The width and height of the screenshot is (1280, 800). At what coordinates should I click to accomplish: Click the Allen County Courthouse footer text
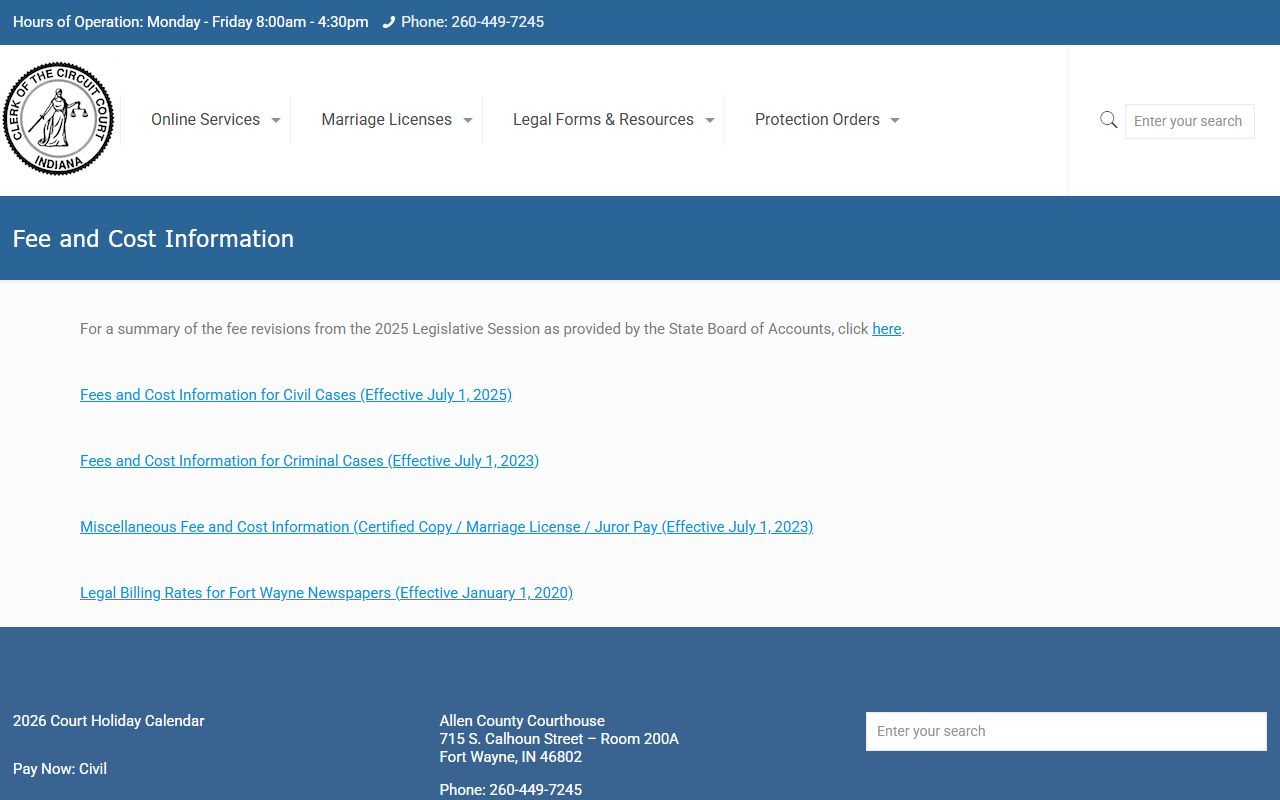click(x=522, y=721)
